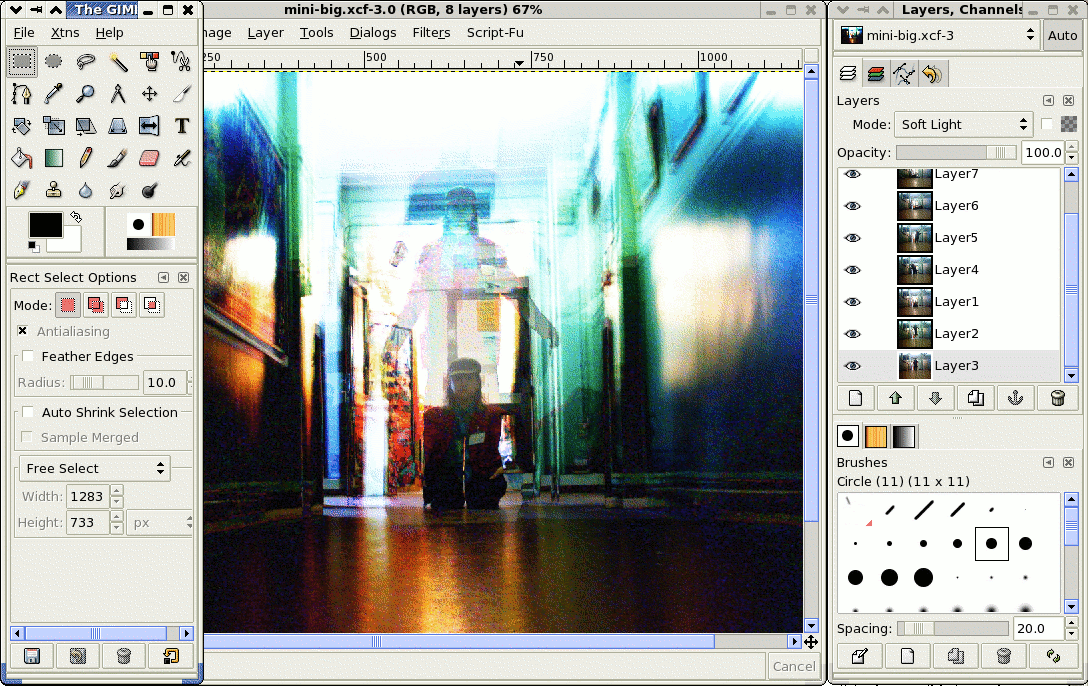Open the mini-big.xcf-3 image selector dropdown
Image resolution: width=1088 pixels, height=686 pixels.
click(938, 35)
